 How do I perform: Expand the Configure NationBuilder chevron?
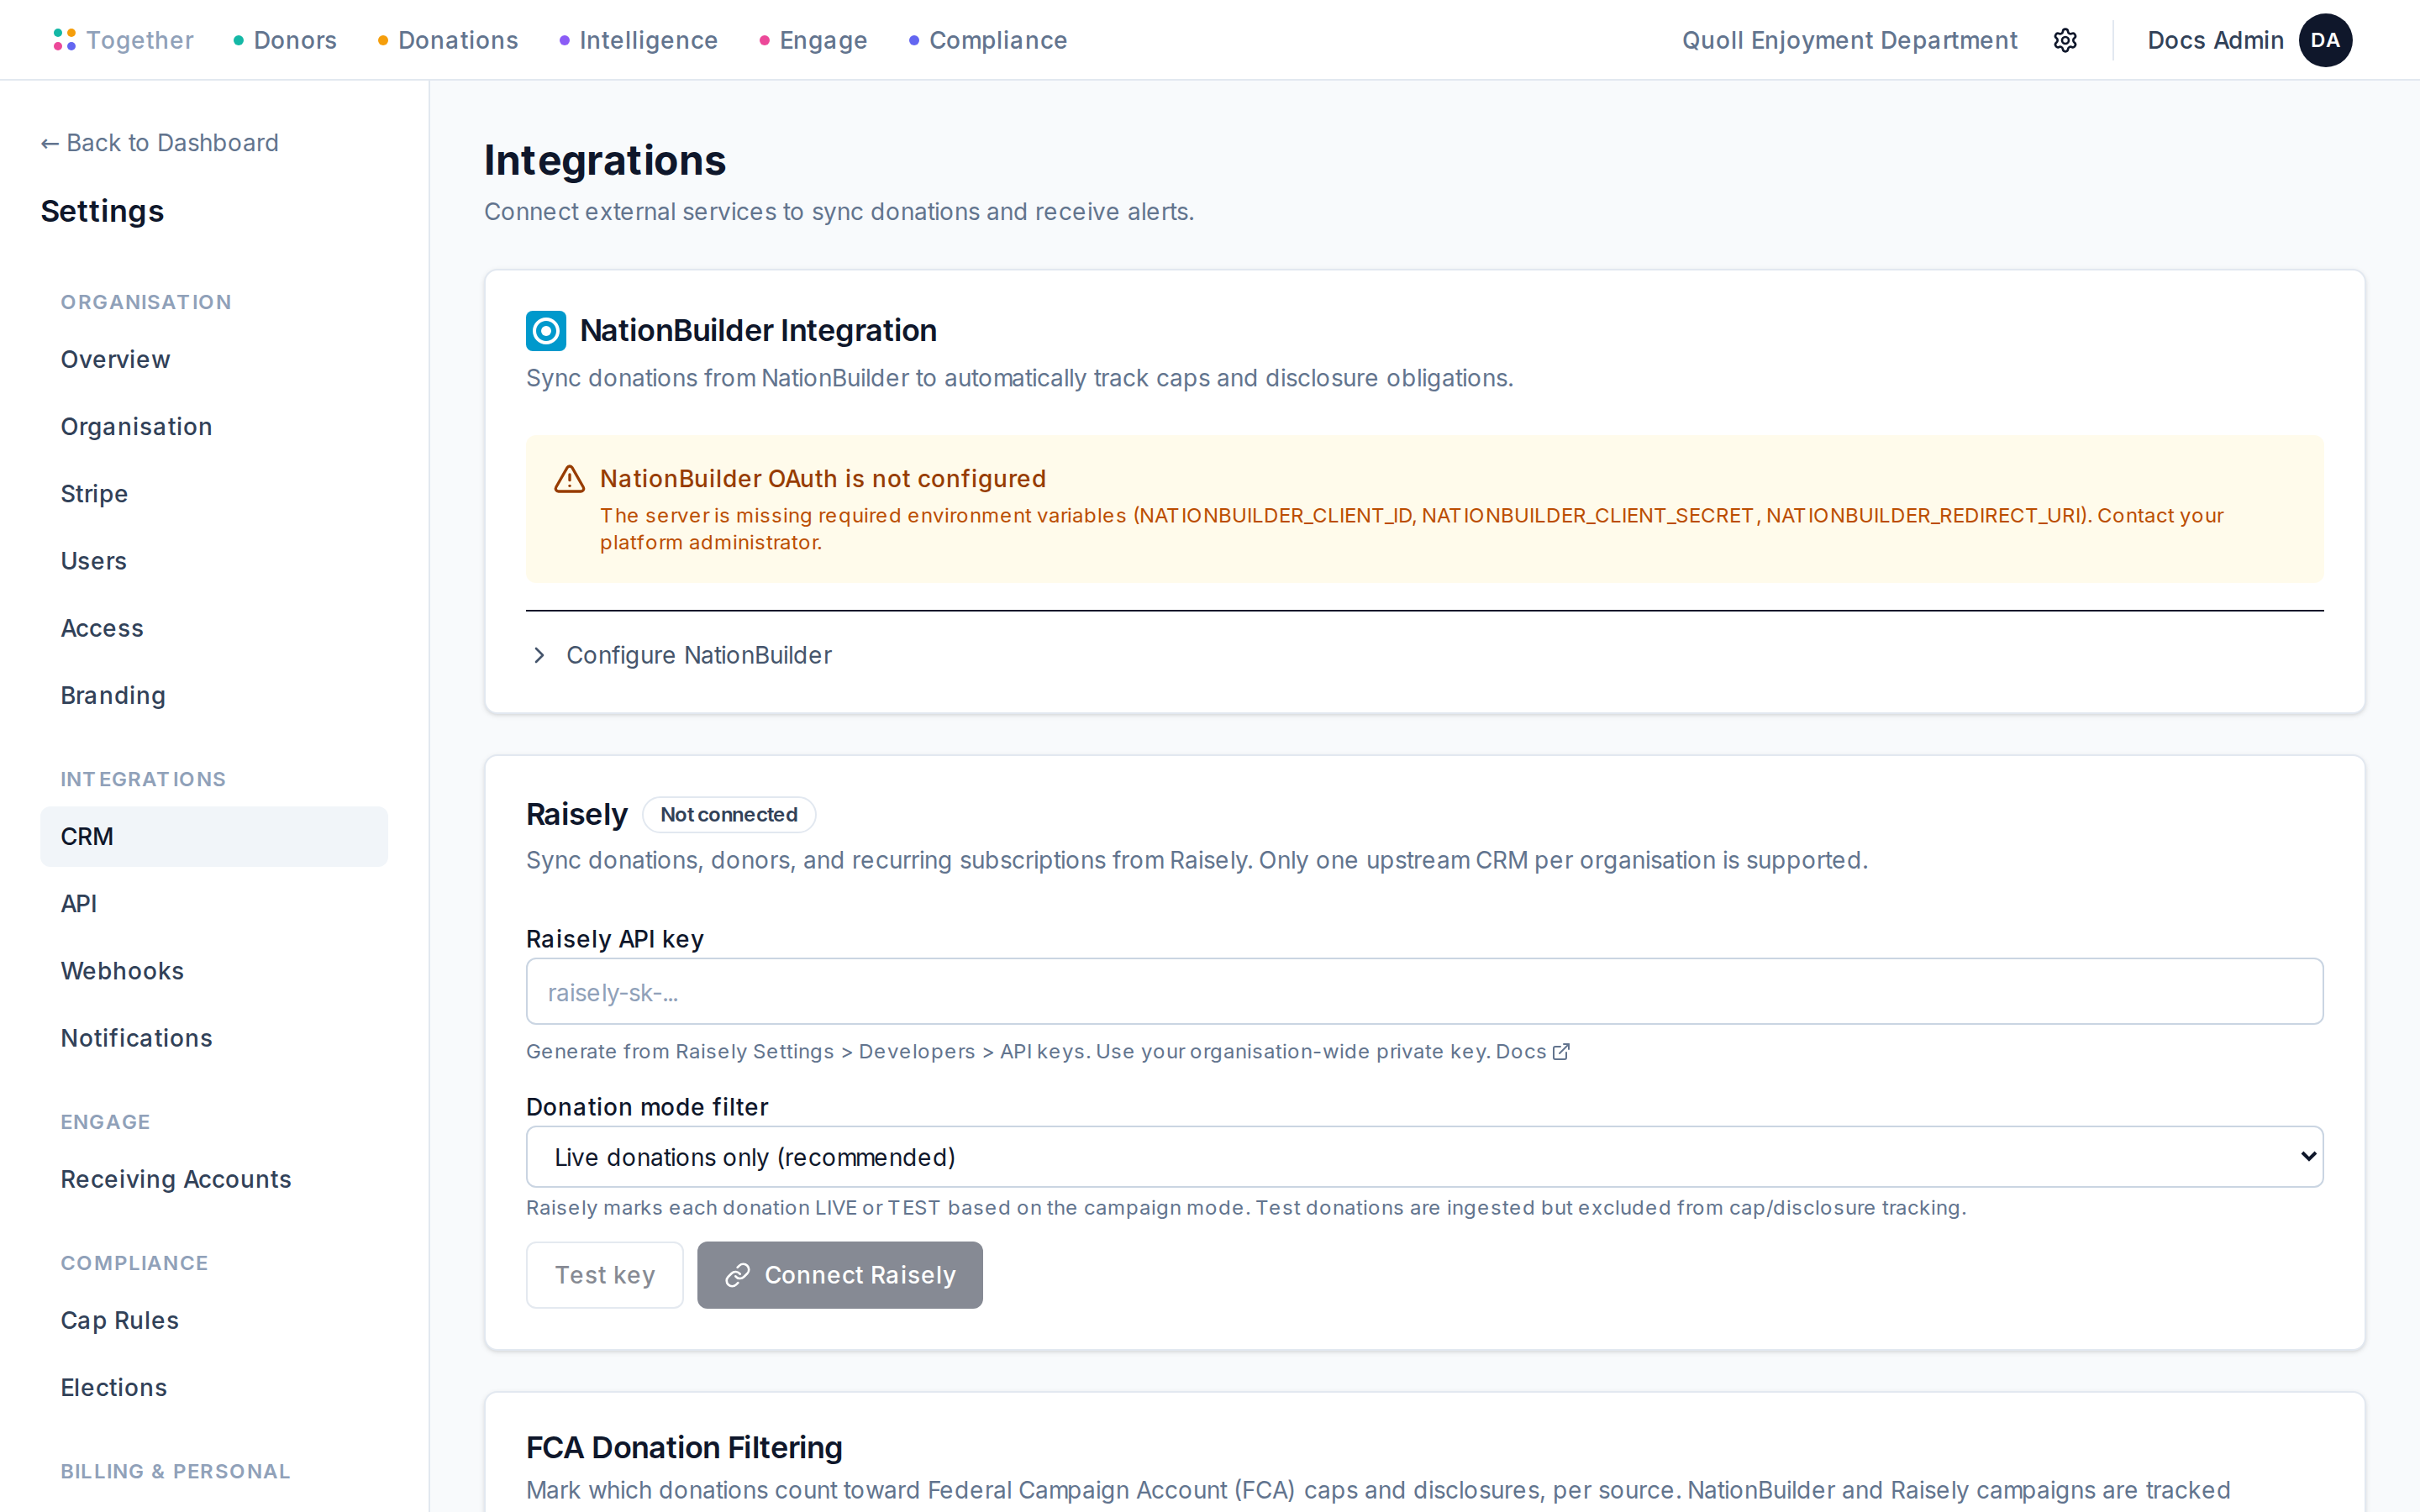pos(539,655)
